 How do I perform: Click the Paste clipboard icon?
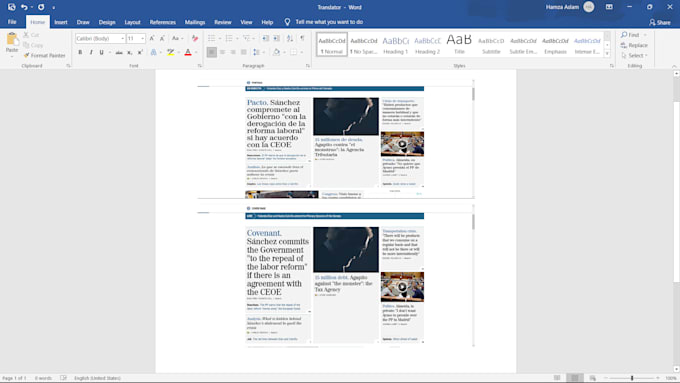click(x=12, y=39)
